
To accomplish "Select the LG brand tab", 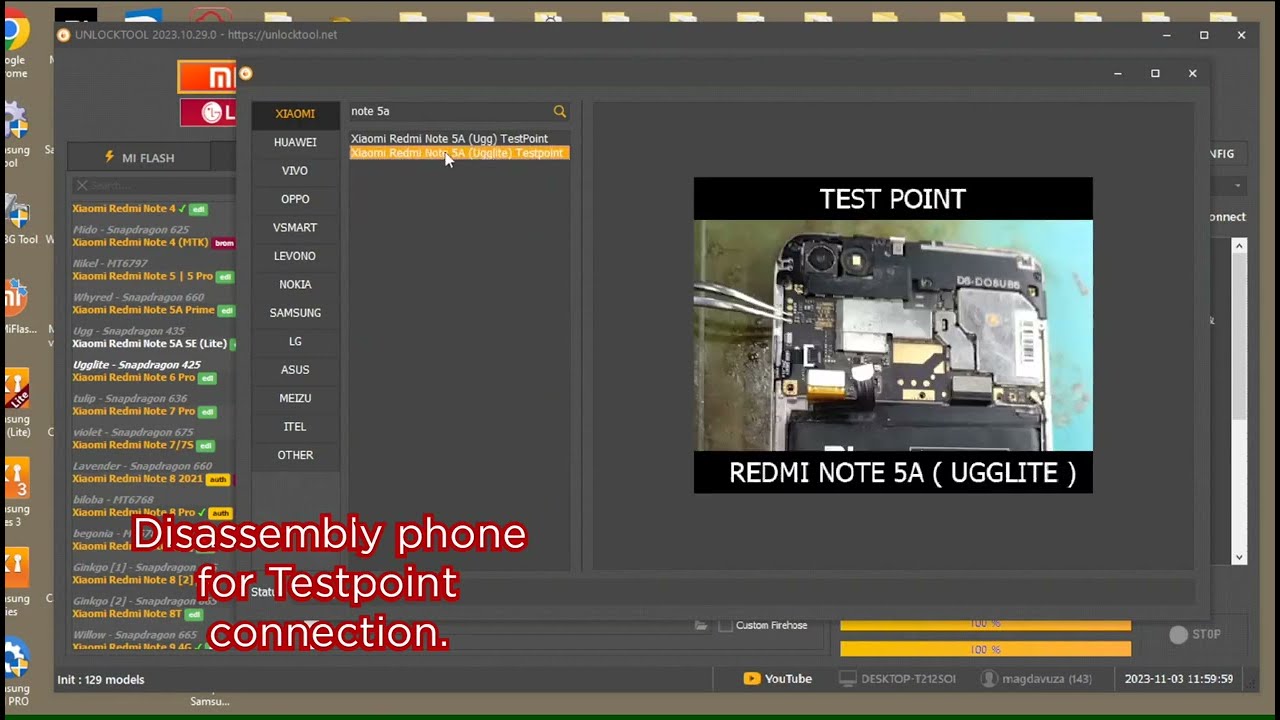I will pyautogui.click(x=295, y=341).
